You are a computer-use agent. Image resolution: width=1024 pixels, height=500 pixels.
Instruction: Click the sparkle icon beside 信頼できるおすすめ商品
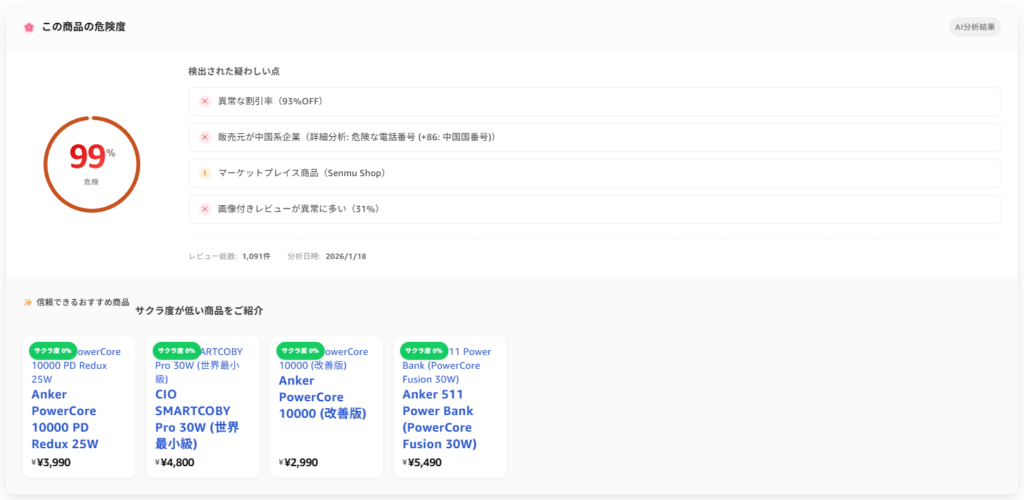click(x=28, y=302)
